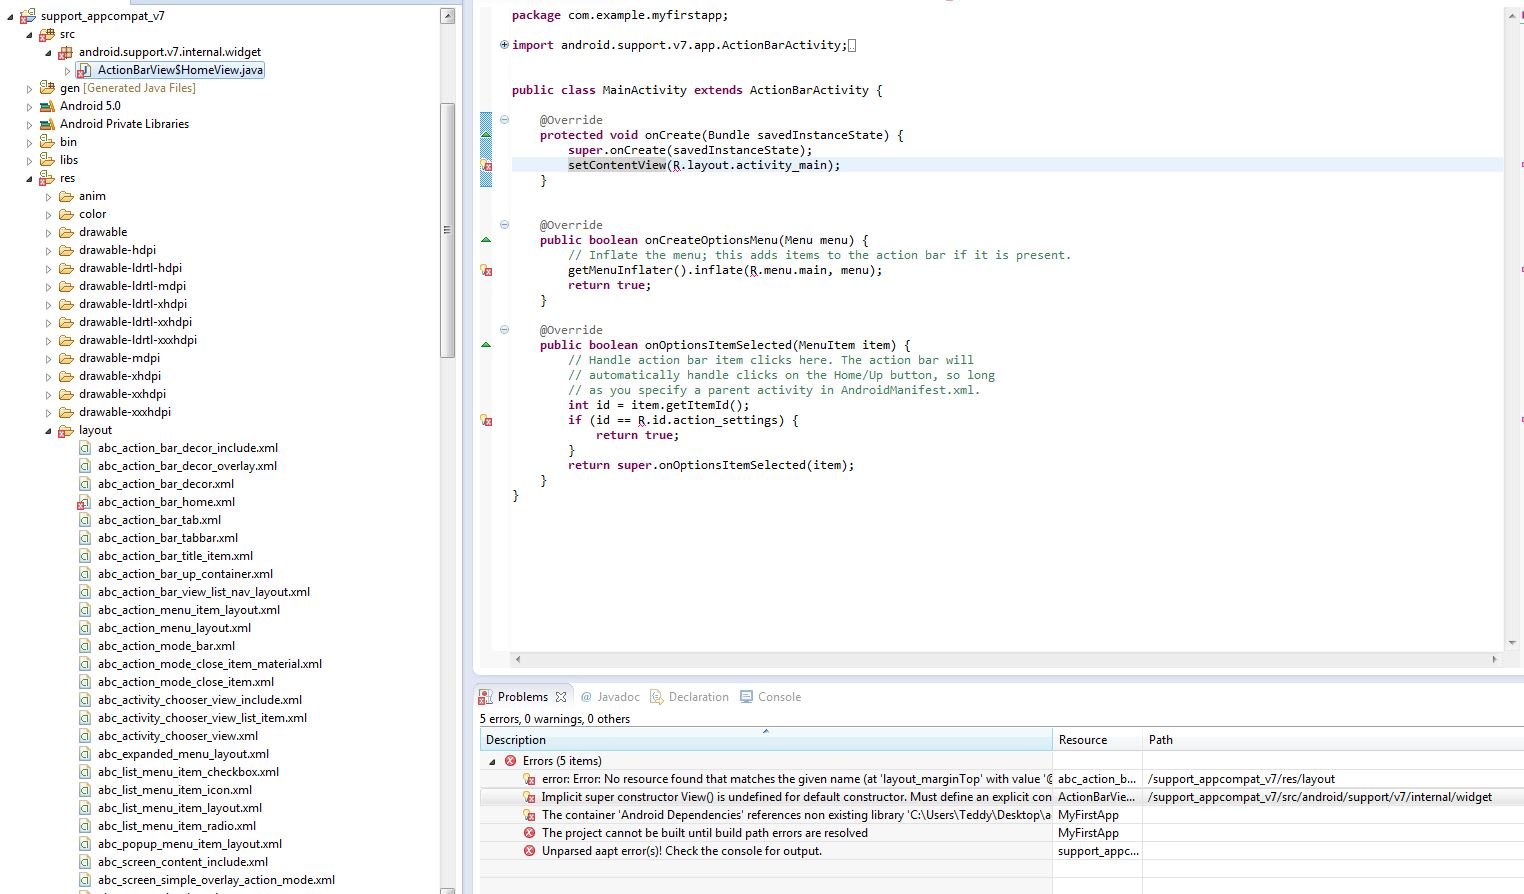Viewport: 1524px width, 894px height.
Task: Sort problems by Resource column
Action: [1097, 740]
